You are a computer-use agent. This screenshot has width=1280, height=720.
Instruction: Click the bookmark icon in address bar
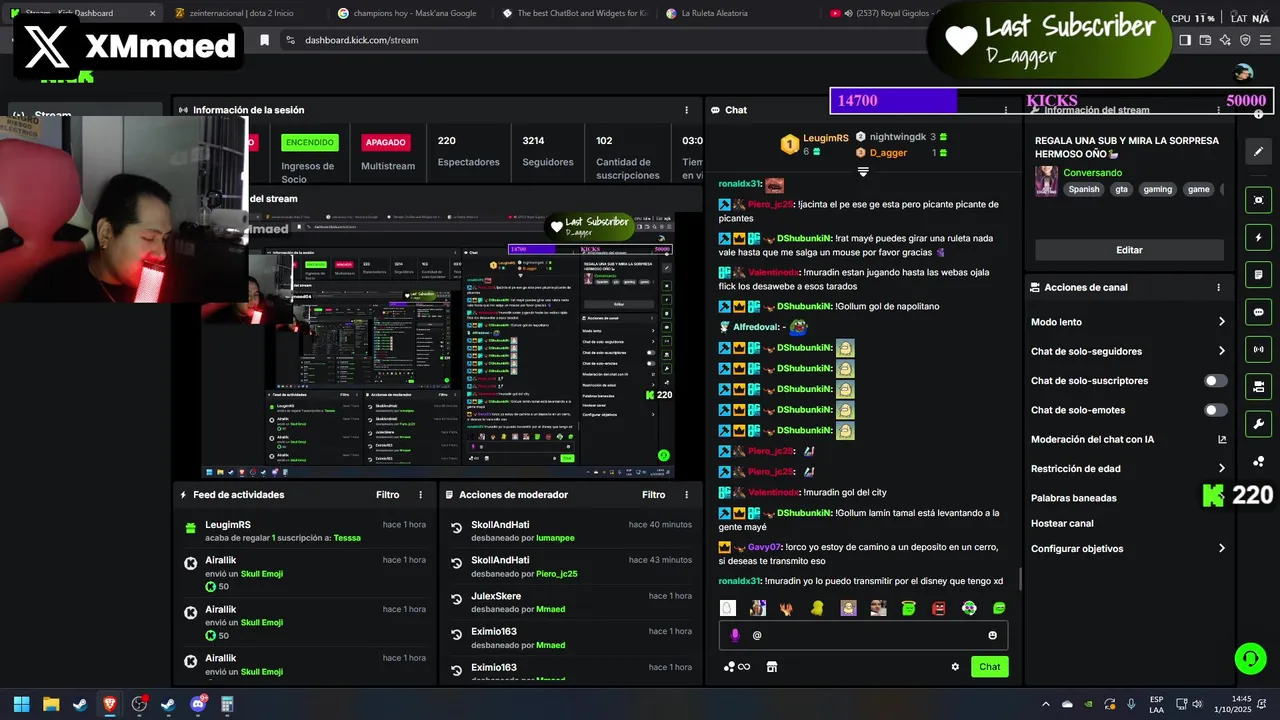(264, 40)
